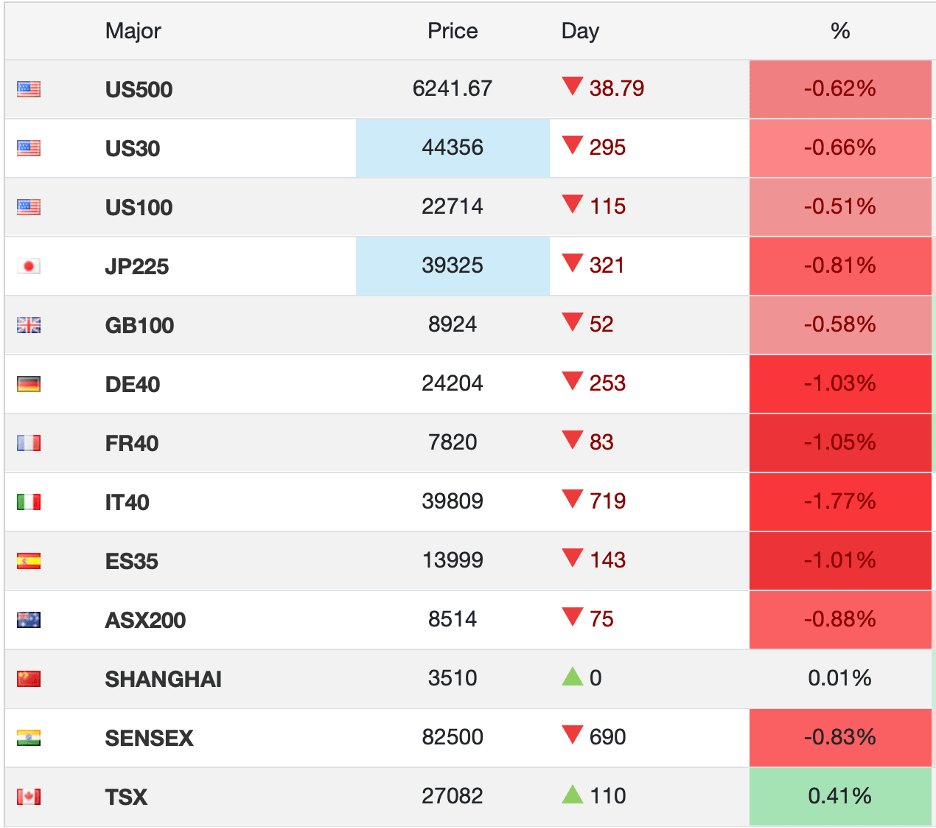Click the red down arrow in IT40 row
The height and width of the screenshot is (828, 936).
coord(572,499)
